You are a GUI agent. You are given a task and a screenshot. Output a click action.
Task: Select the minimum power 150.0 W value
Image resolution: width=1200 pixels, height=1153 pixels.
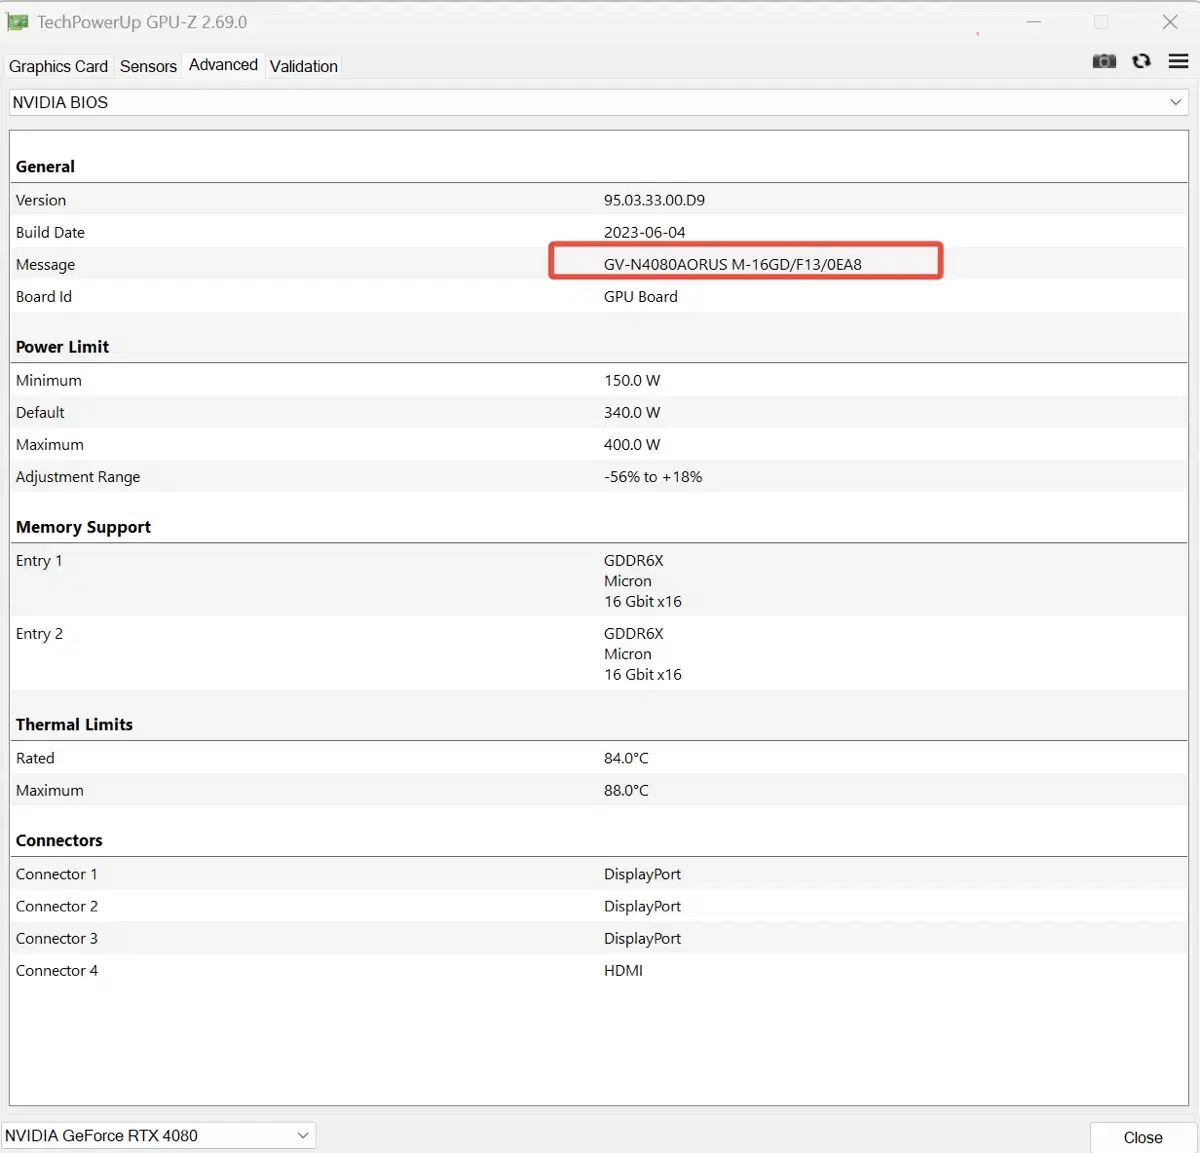631,380
